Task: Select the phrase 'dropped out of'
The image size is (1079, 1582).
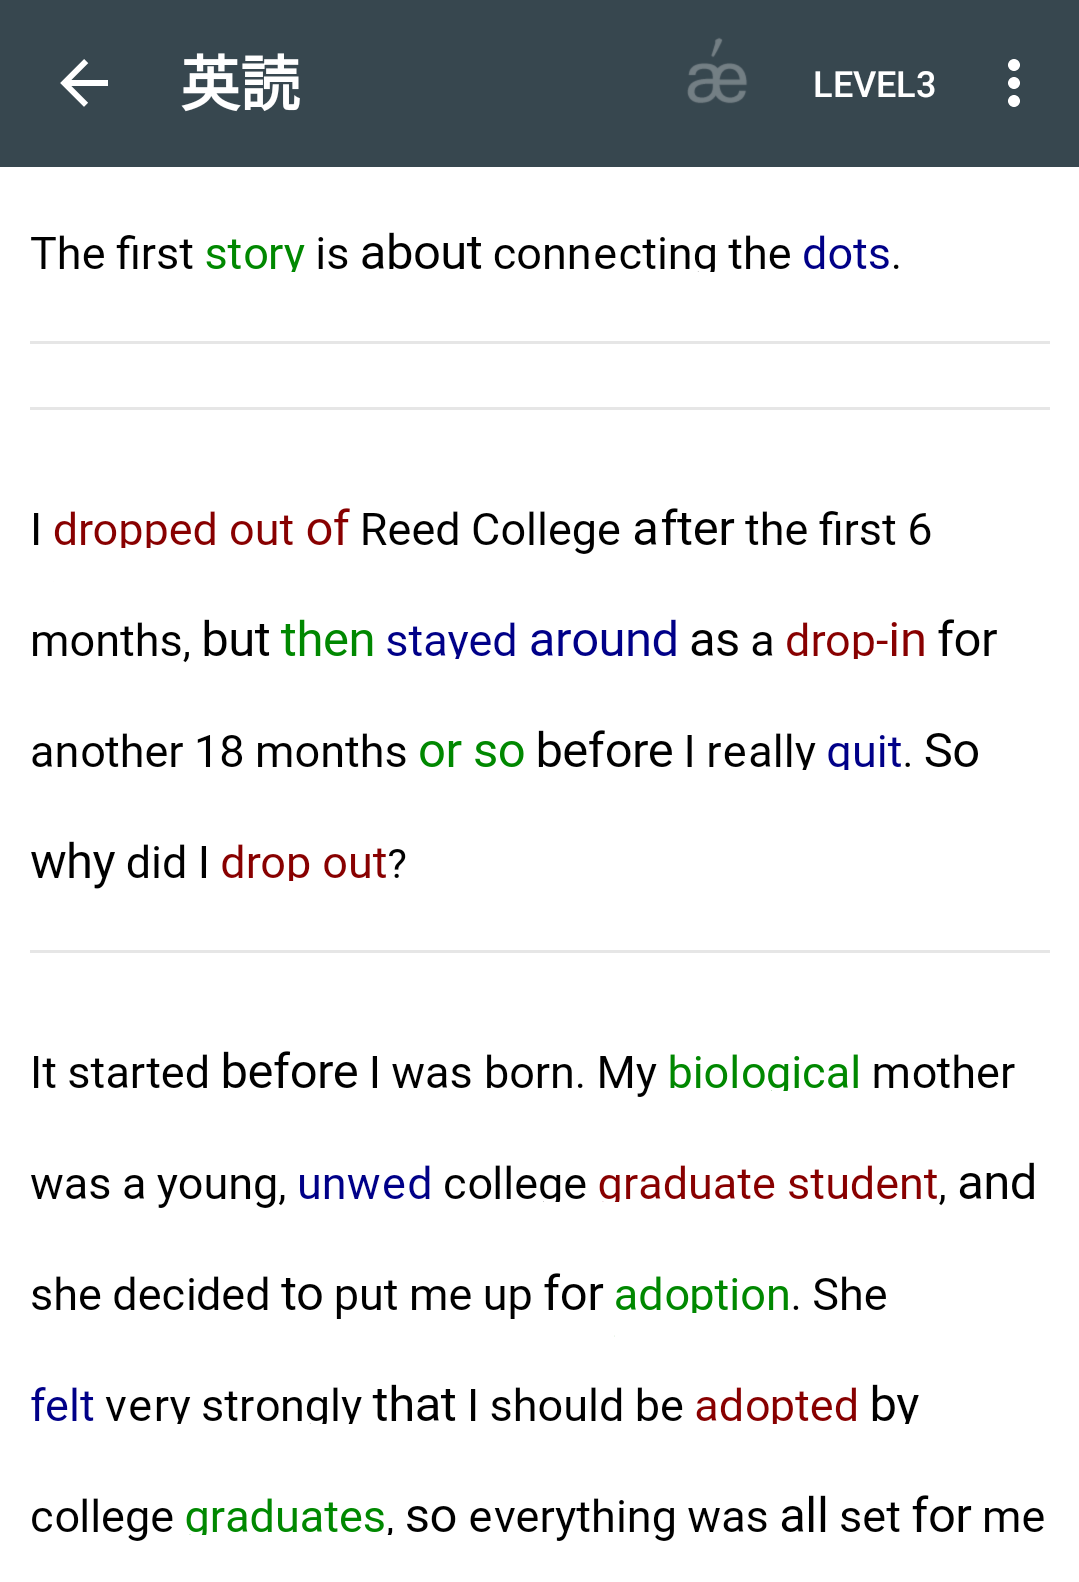Action: pos(201,529)
